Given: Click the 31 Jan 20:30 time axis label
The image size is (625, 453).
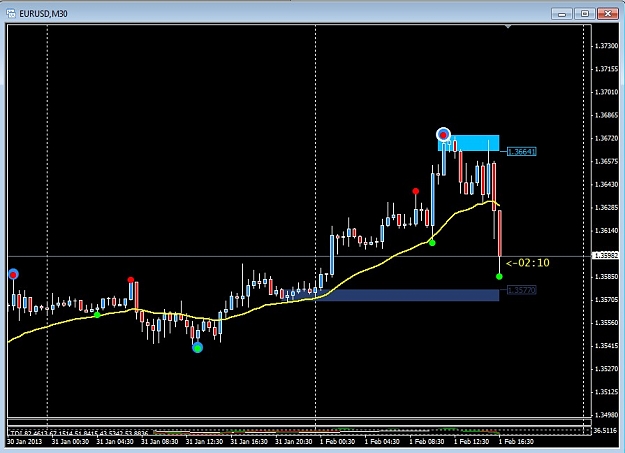Looking at the screenshot, I should coord(294,442).
